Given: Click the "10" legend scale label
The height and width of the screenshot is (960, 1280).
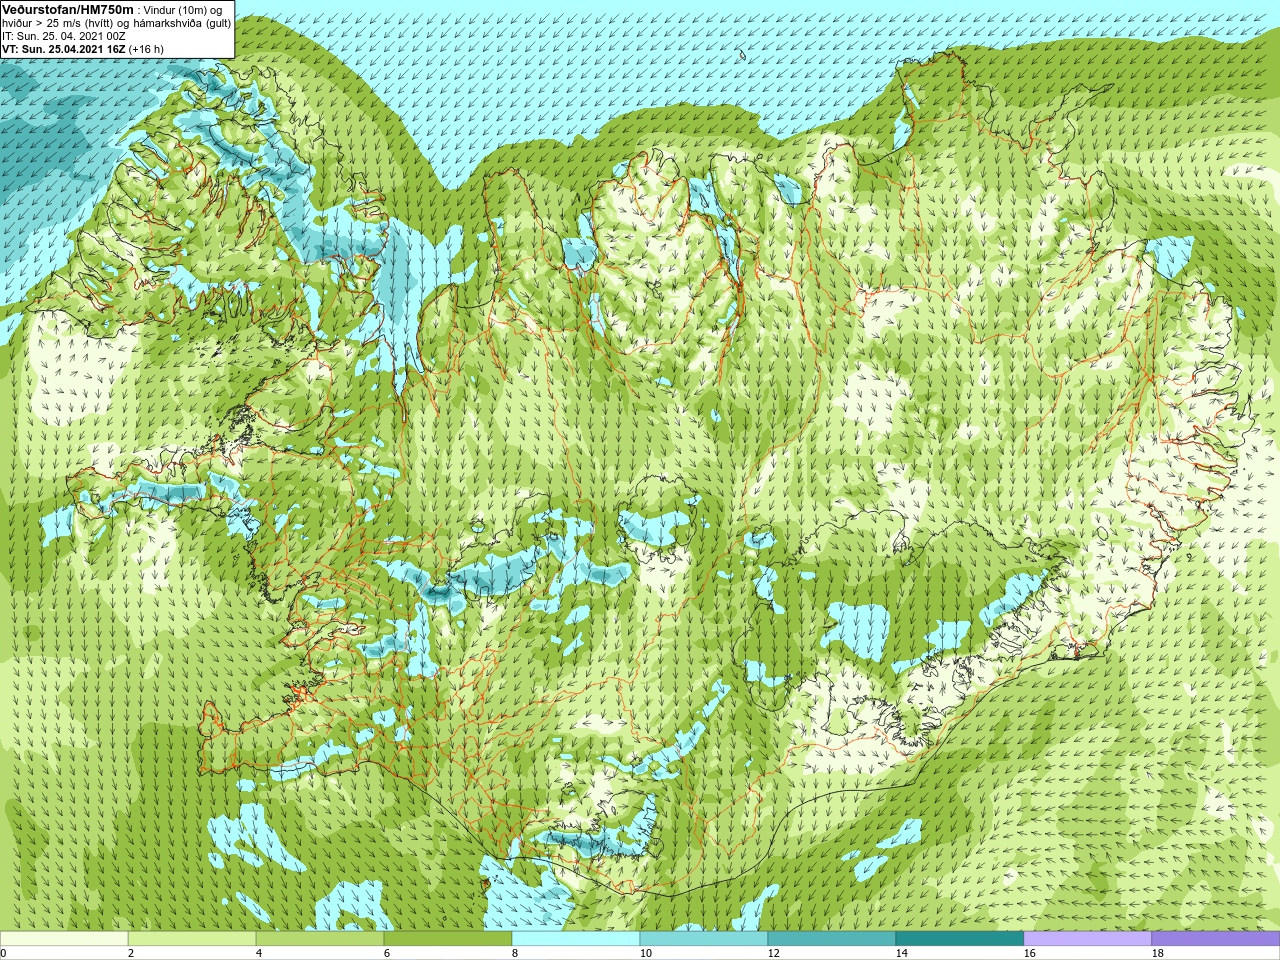Looking at the screenshot, I should pos(645,953).
